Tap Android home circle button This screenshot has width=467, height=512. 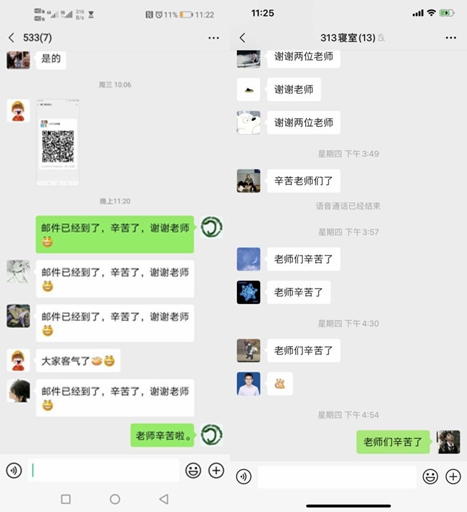point(115,499)
